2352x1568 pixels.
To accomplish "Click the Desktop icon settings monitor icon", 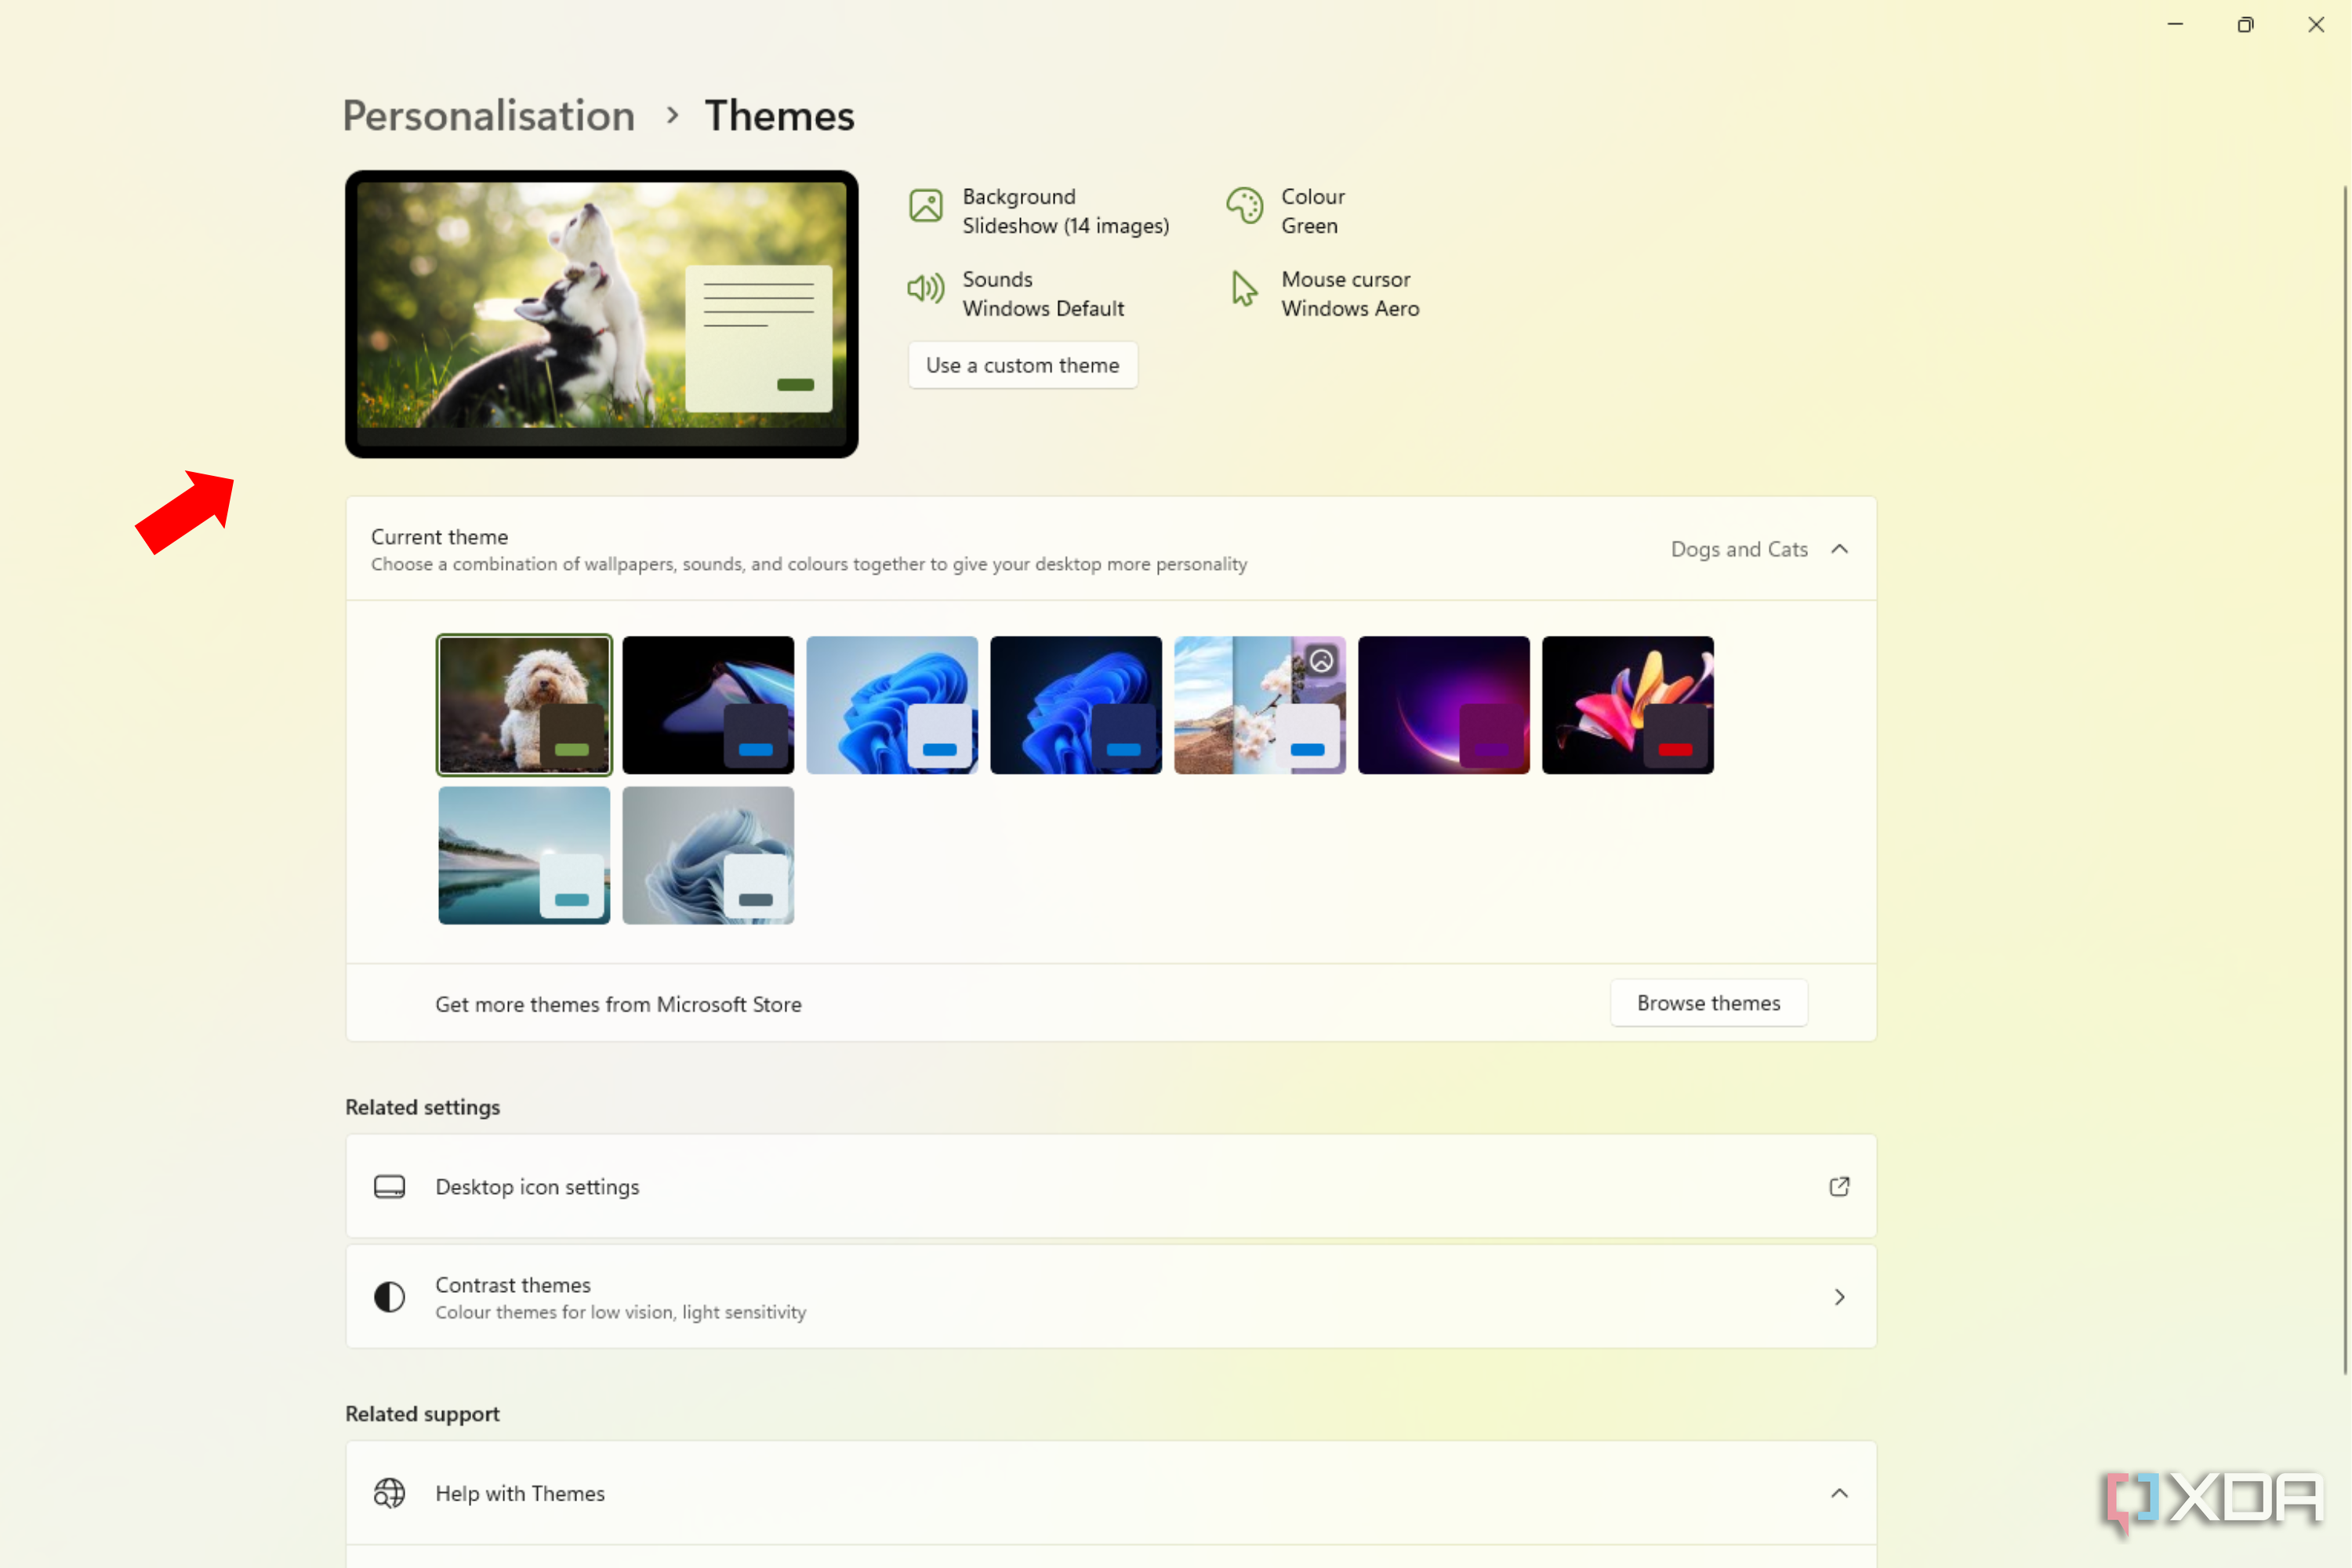I will [x=390, y=1186].
